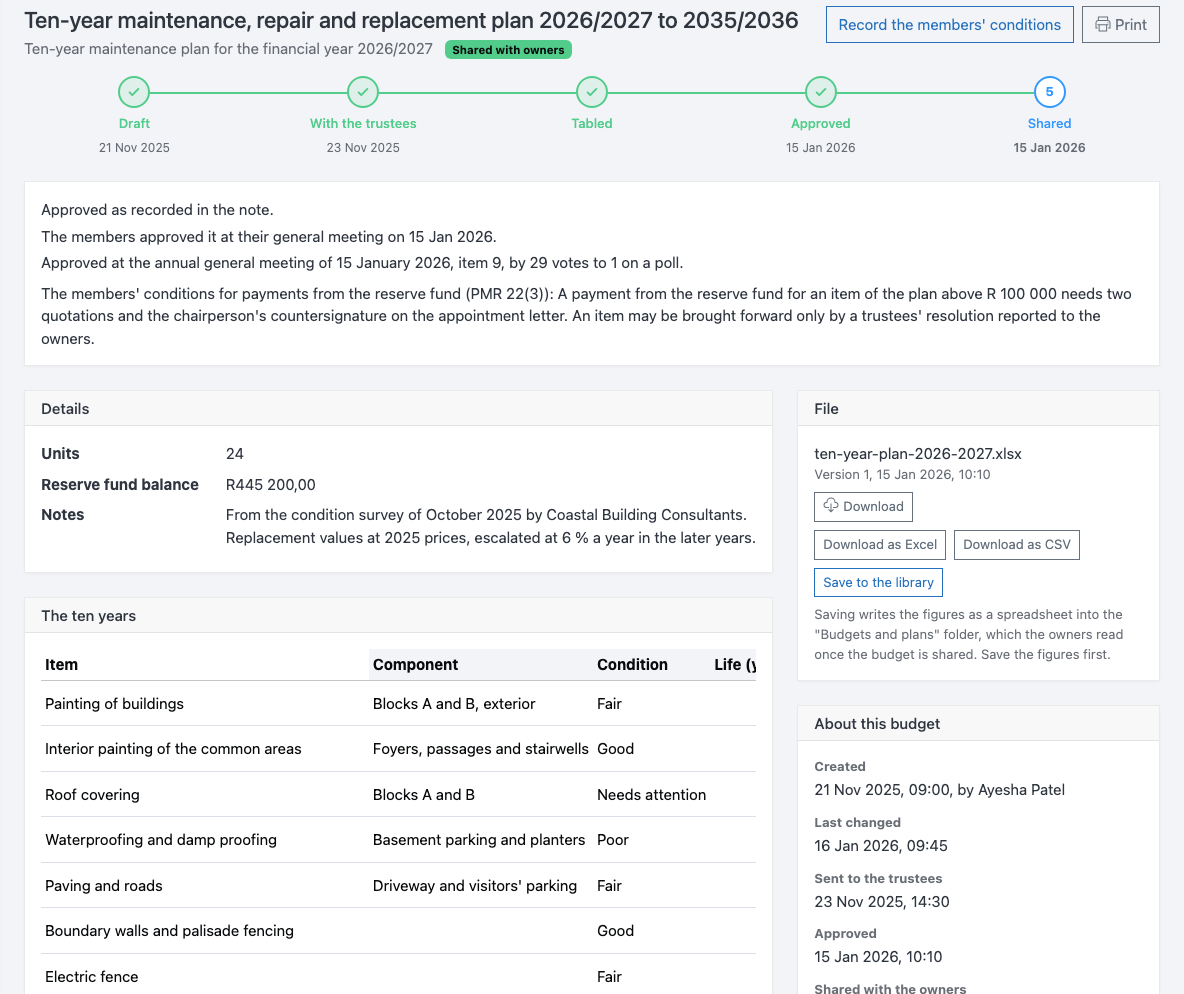Select the Condition column header
This screenshot has width=1184, height=994.
click(x=632, y=665)
